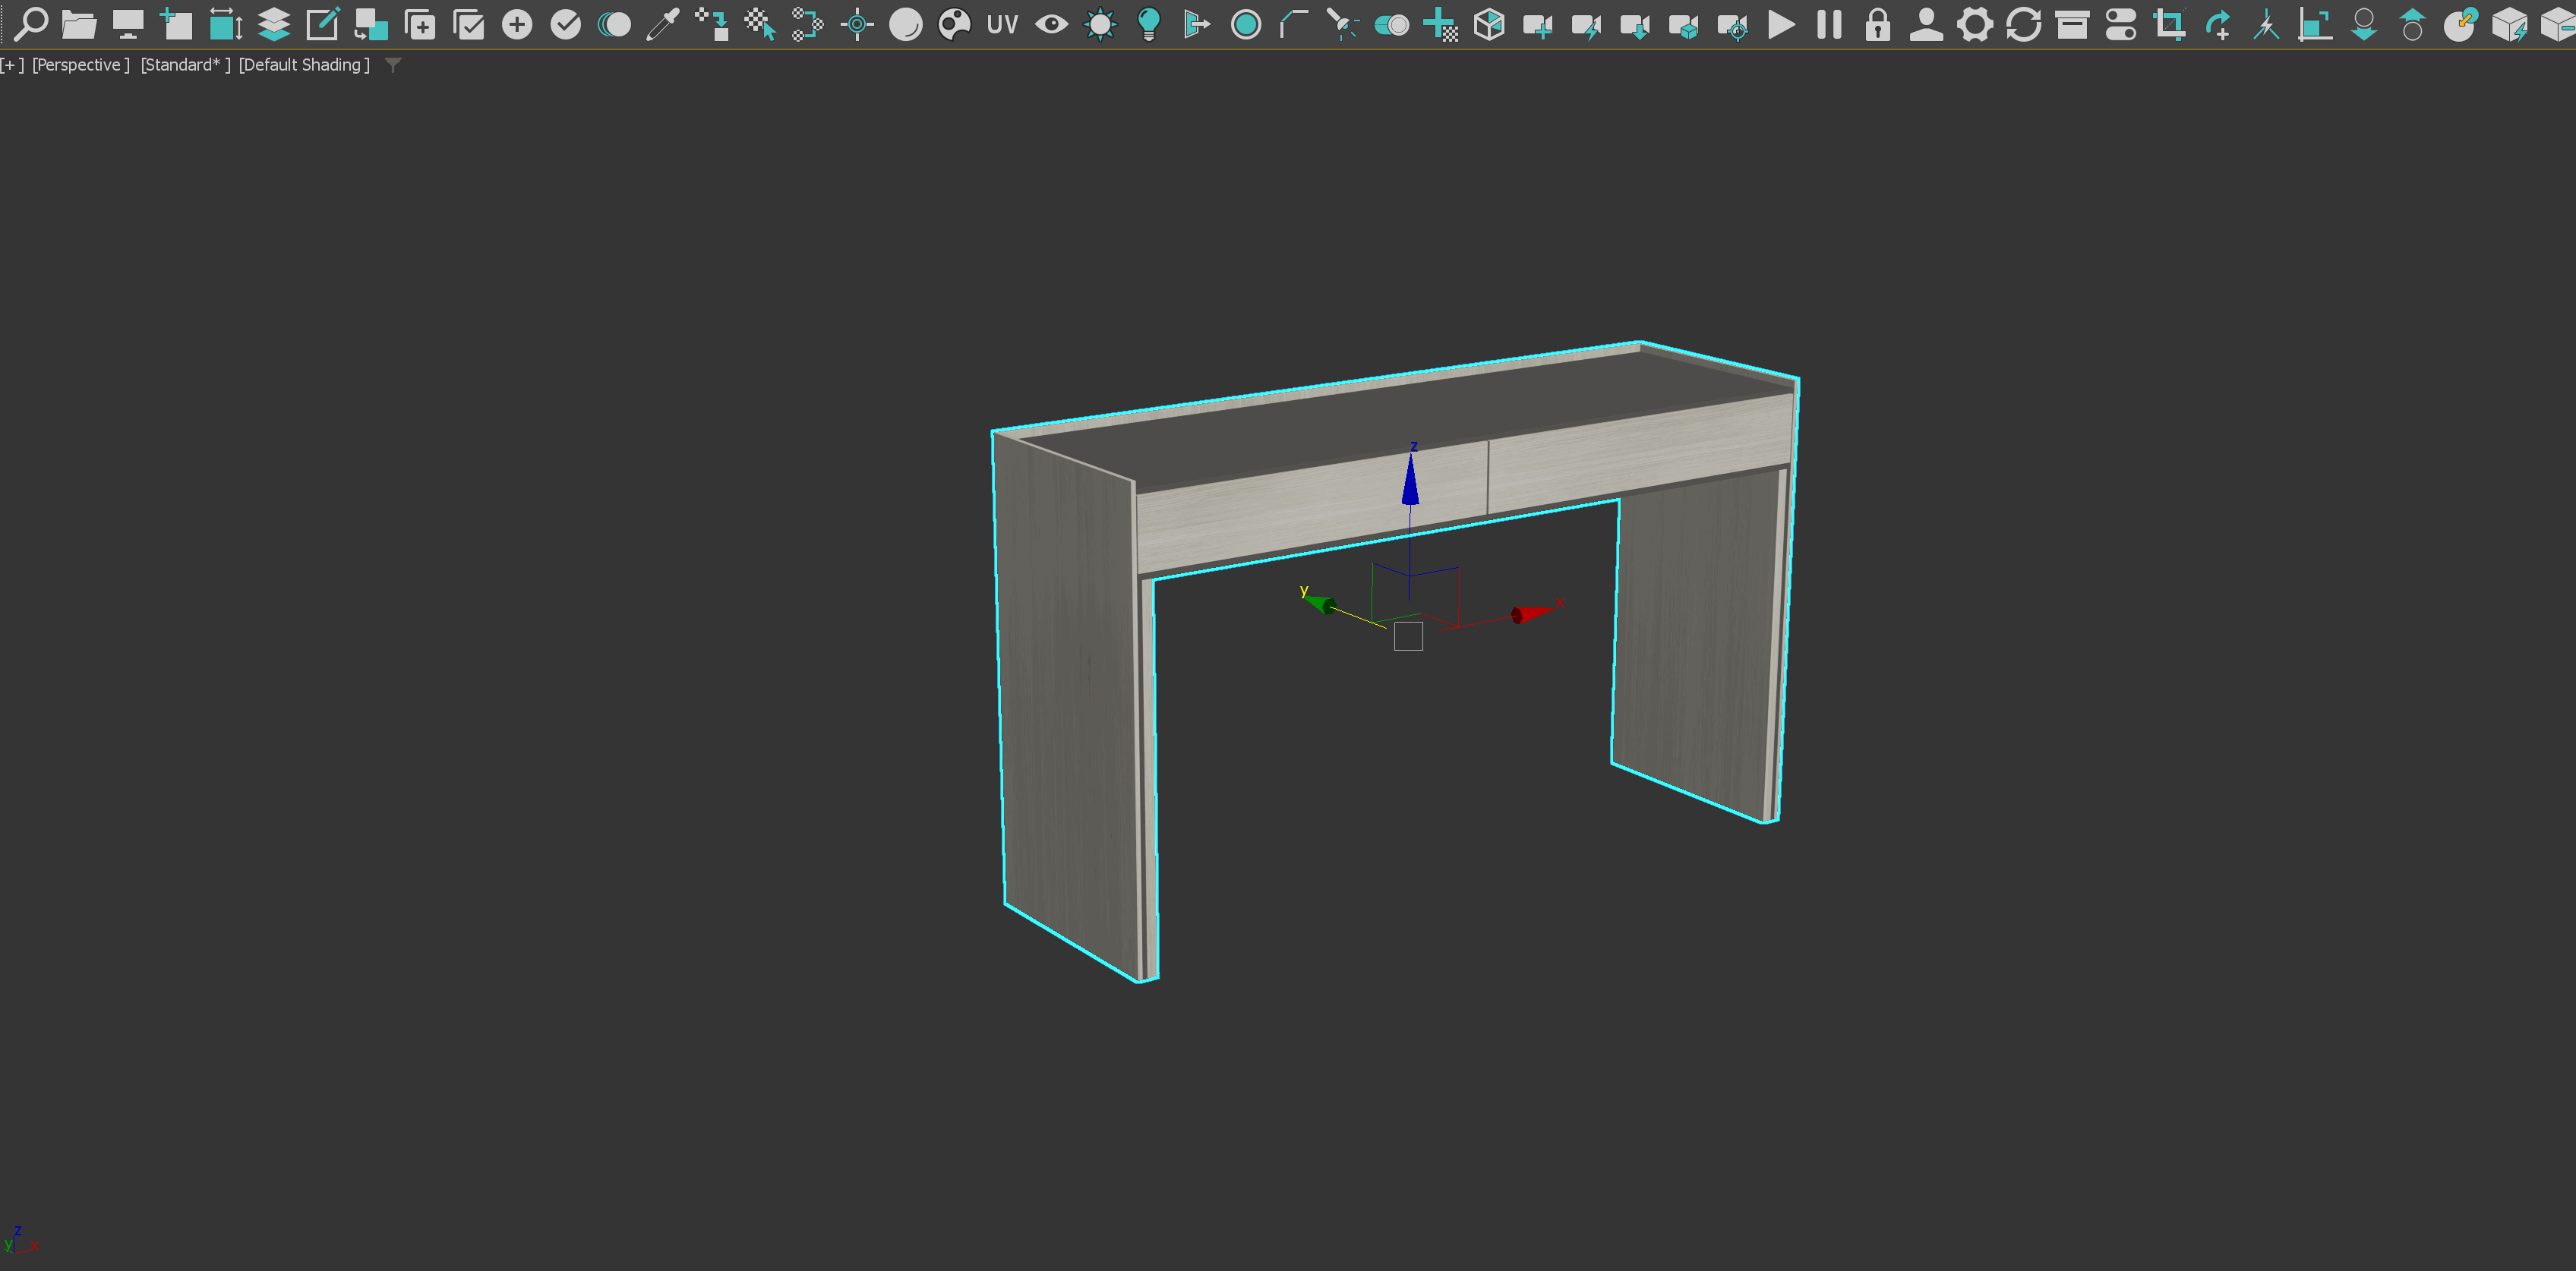
Task: Open the [Default Shading] viewport menu
Action: coord(304,65)
